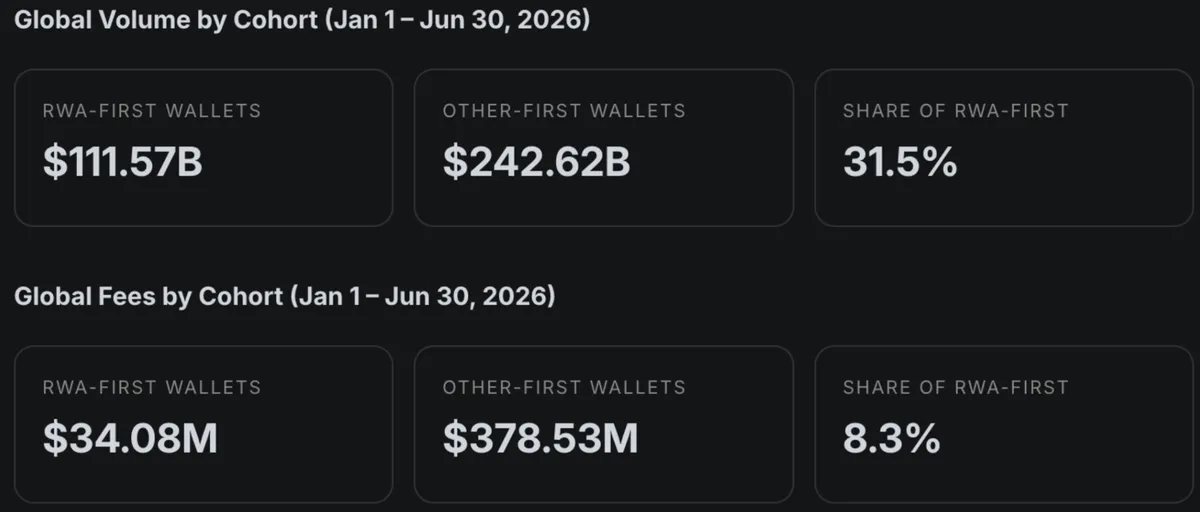Click the RWA-First Wallets fees card
This screenshot has height=512, width=1200.
click(x=204, y=425)
